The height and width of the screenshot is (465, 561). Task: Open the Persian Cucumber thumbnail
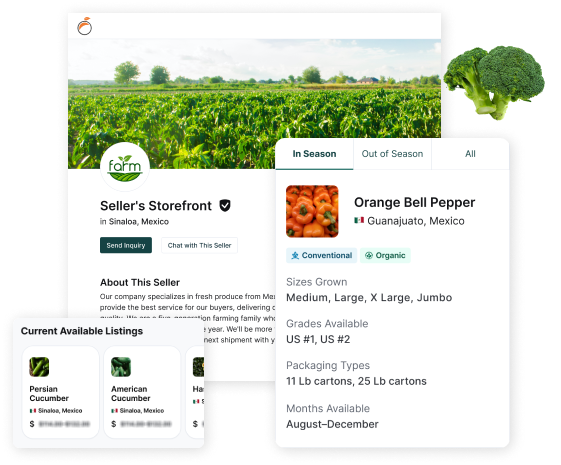(39, 367)
